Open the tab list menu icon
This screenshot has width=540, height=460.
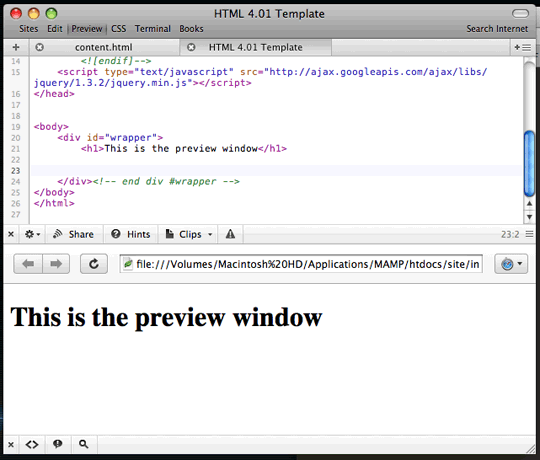coord(523,47)
